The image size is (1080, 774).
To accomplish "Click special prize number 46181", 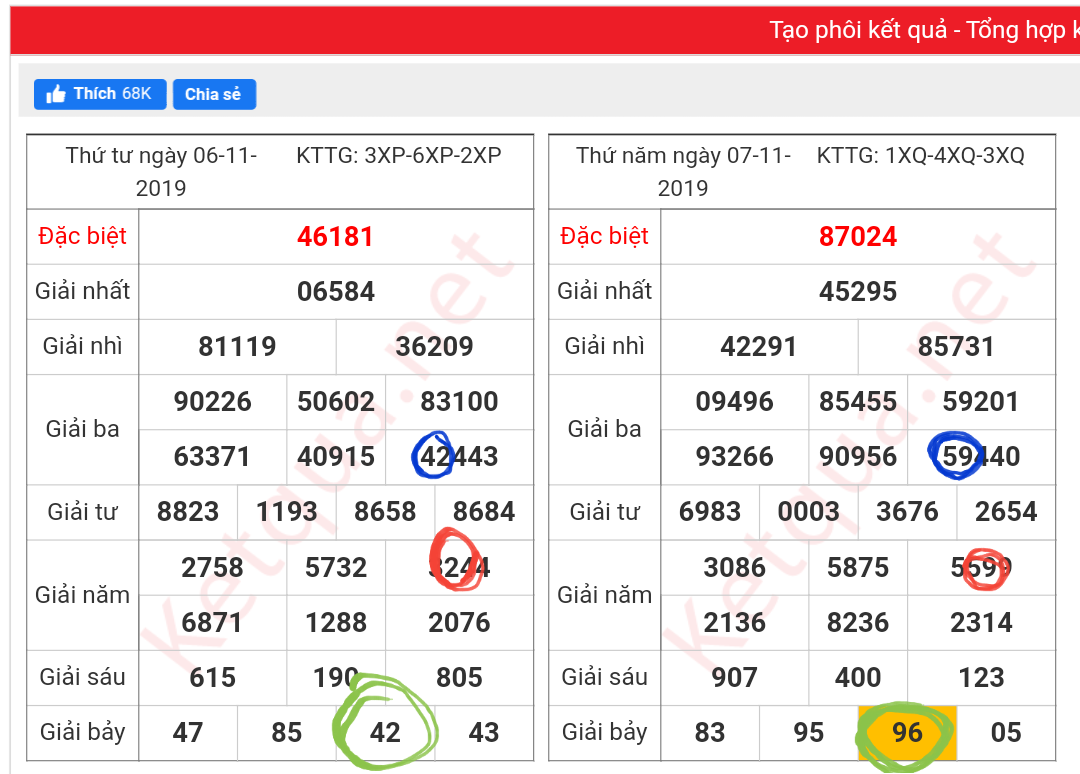I will [x=335, y=237].
